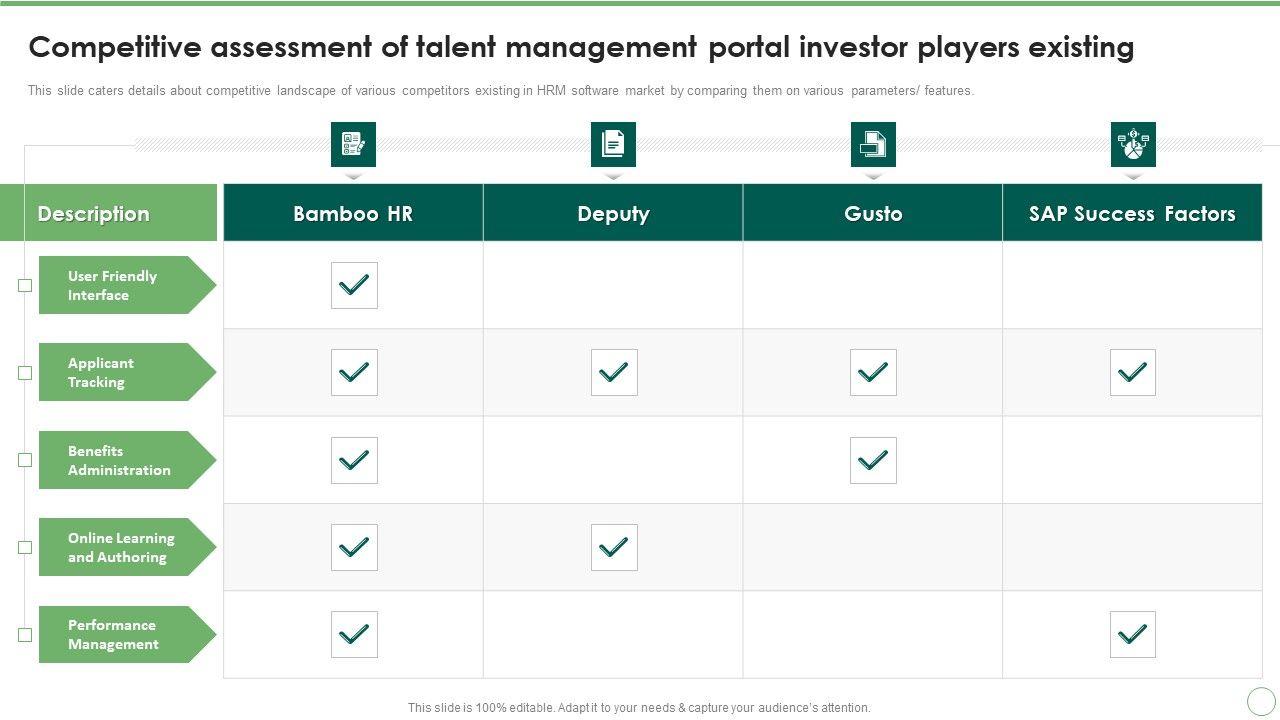Toggle Deputy Online Learning and Authoring checkbox
1280x720 pixels.
point(614,547)
